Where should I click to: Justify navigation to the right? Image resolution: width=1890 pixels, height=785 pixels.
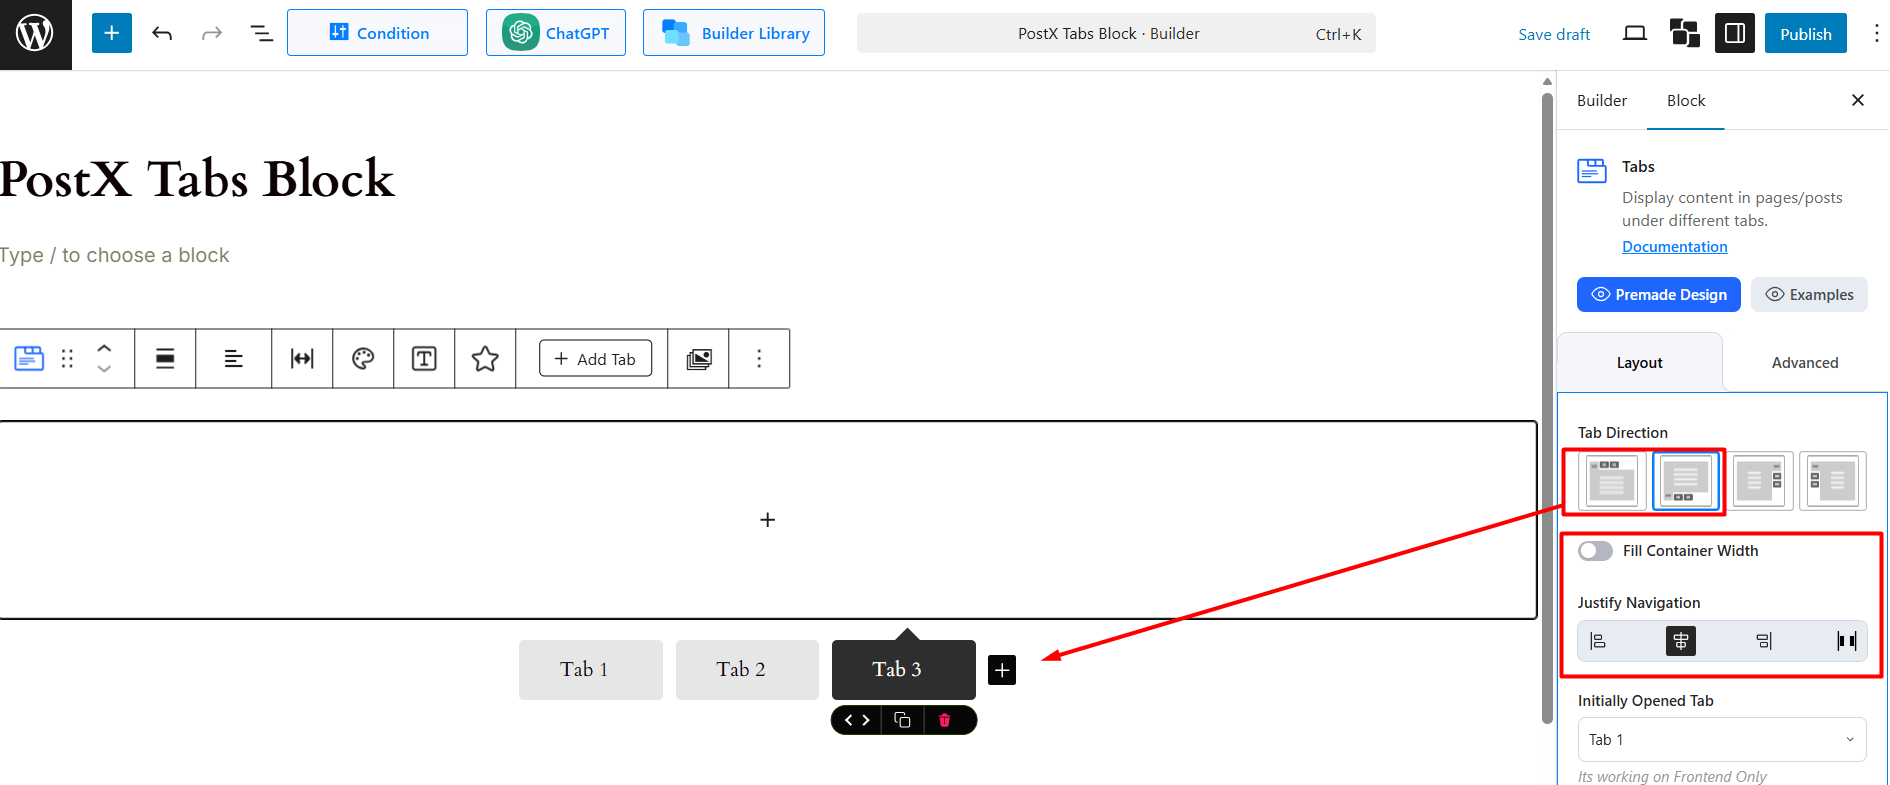point(1764,641)
